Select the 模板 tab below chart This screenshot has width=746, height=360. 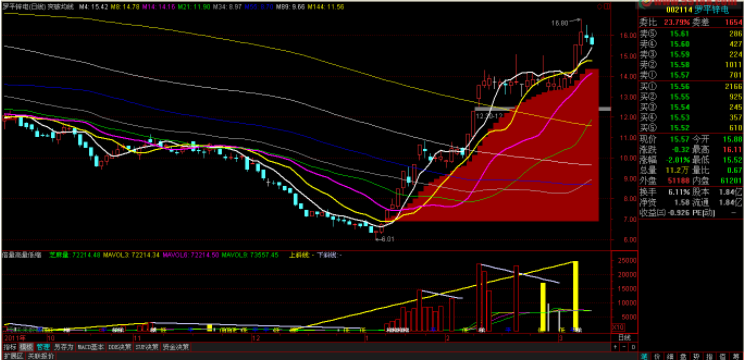coord(26,347)
